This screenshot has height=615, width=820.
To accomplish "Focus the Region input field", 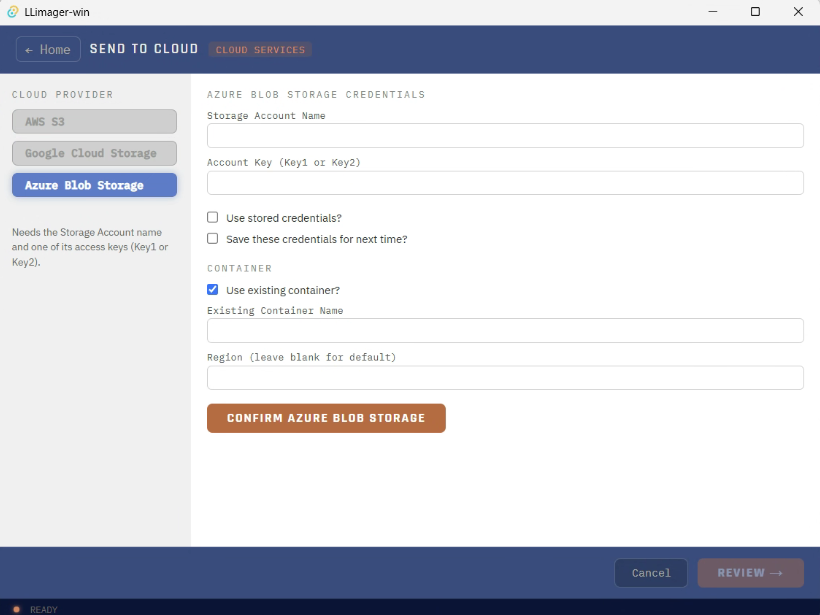I will coord(505,378).
